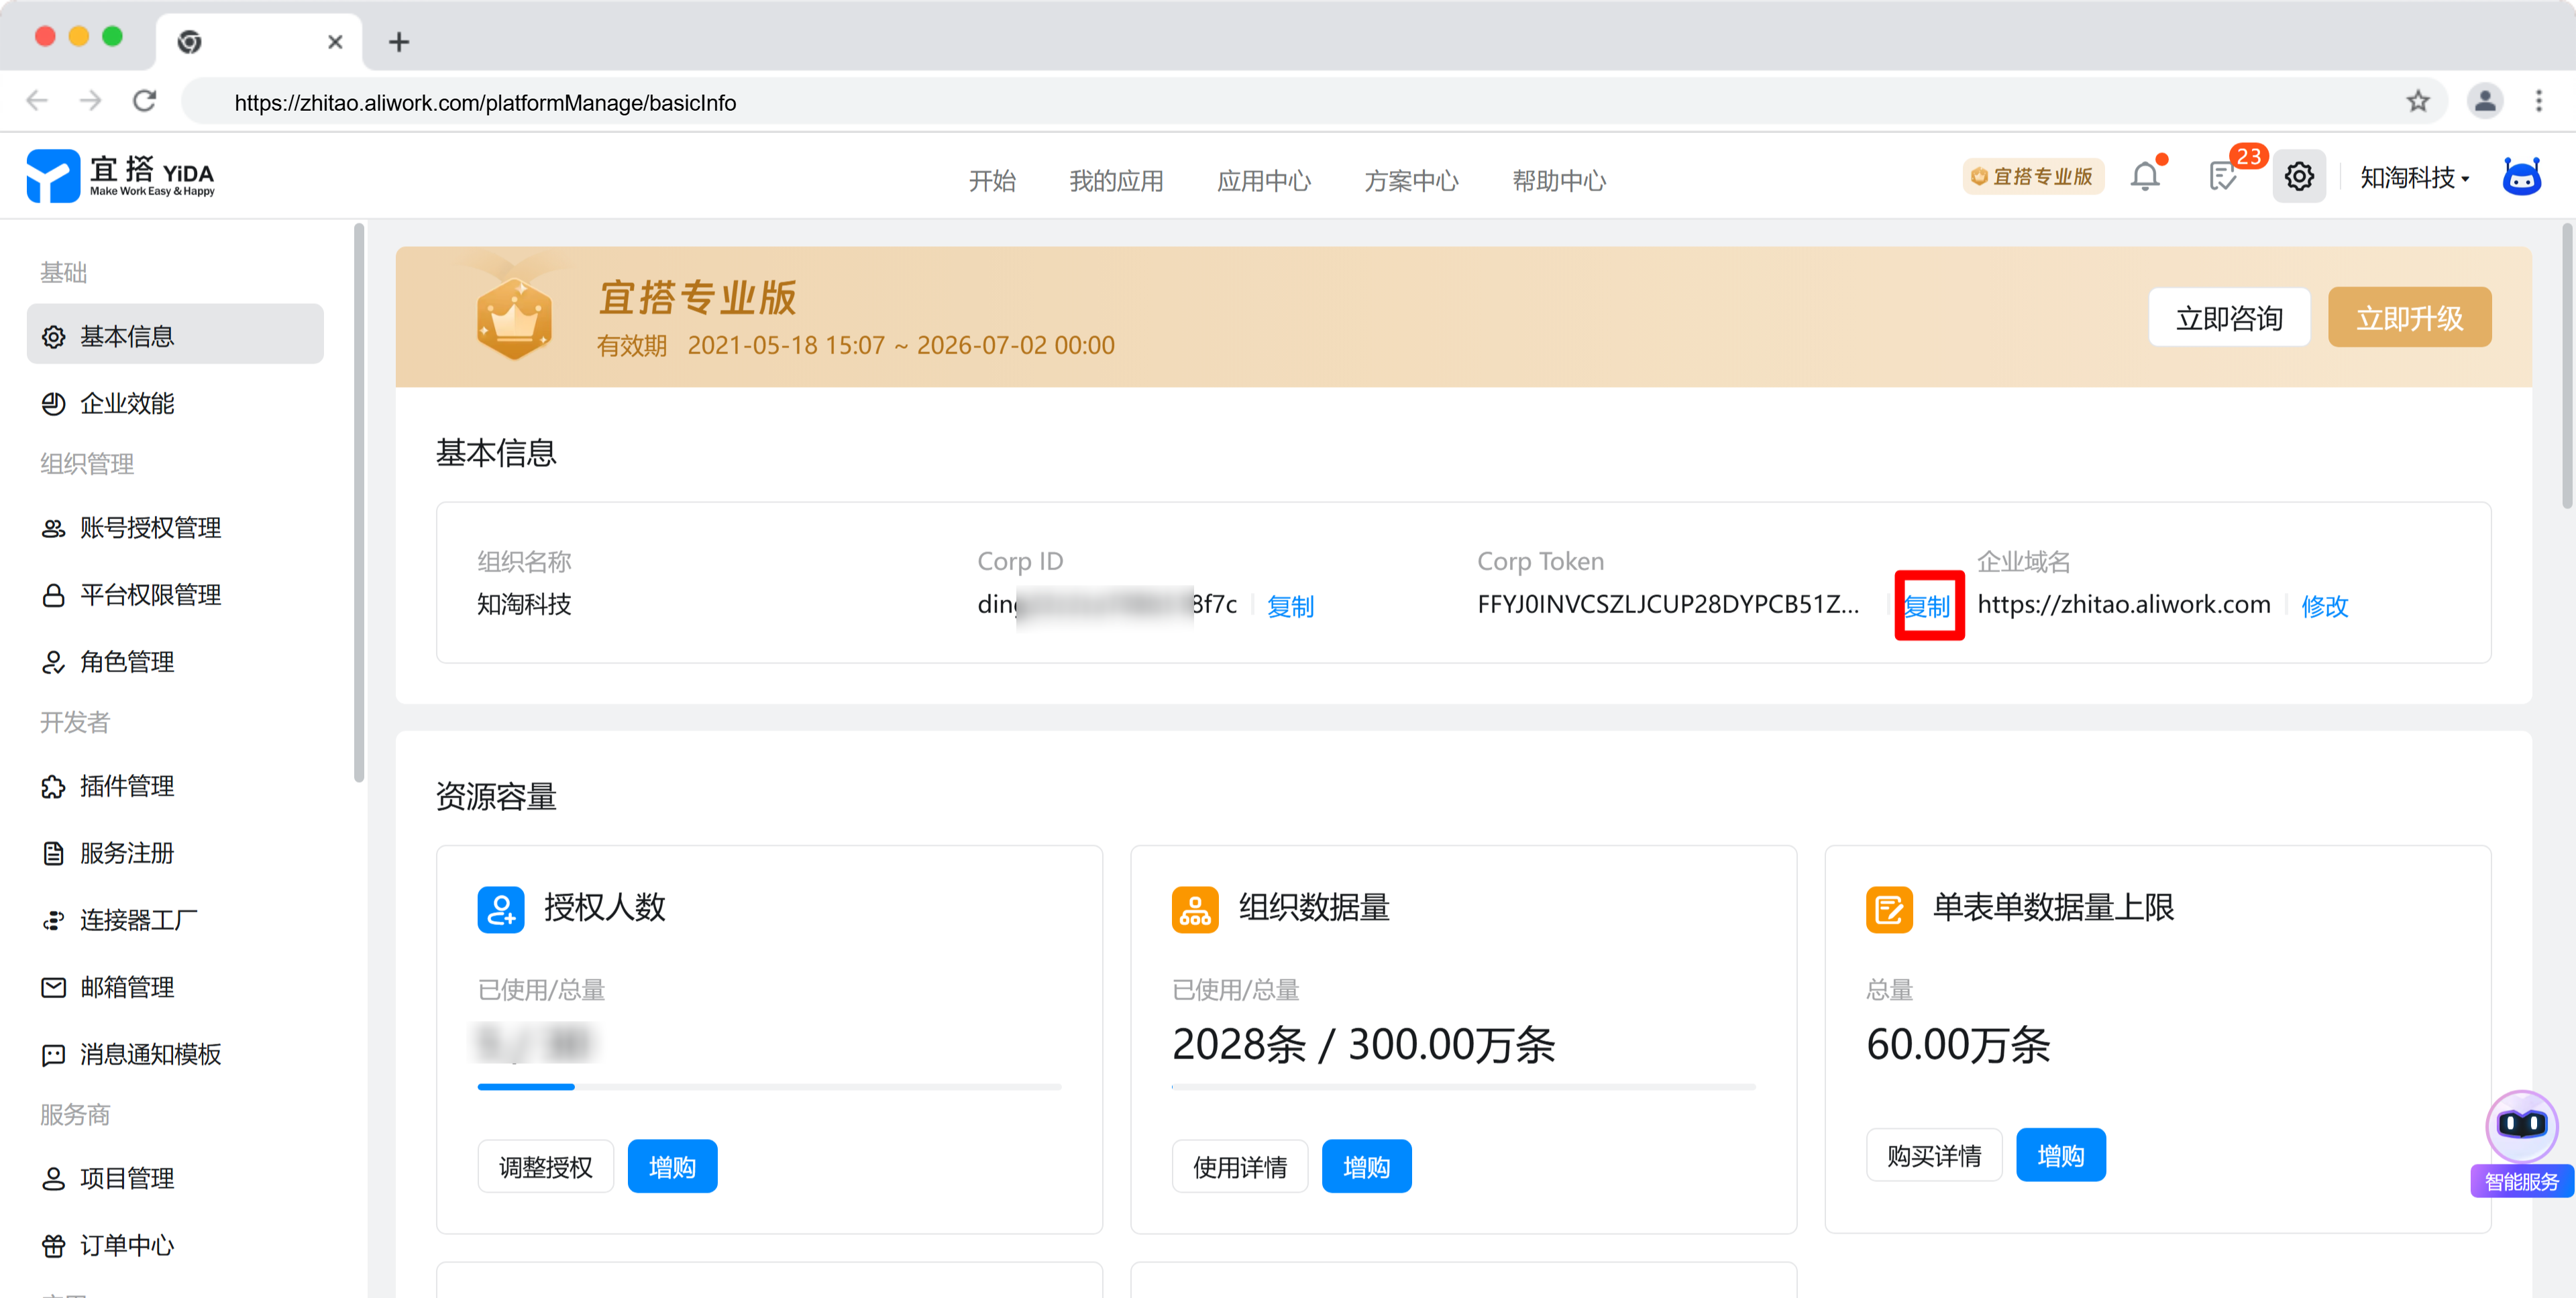This screenshot has height=1298, width=2576.
Task: Click the 单表单数据量上限 card icon
Action: pyautogui.click(x=1889, y=909)
